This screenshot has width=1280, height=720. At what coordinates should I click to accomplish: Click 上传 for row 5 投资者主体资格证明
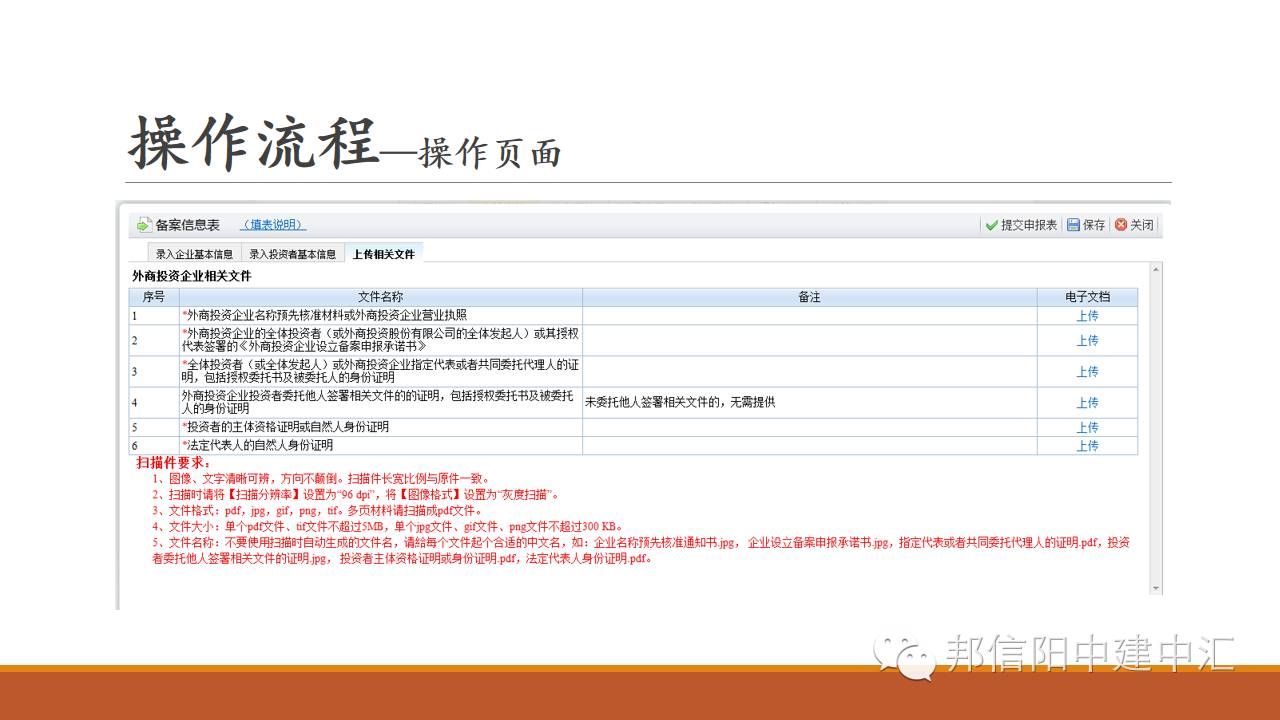click(x=1087, y=428)
